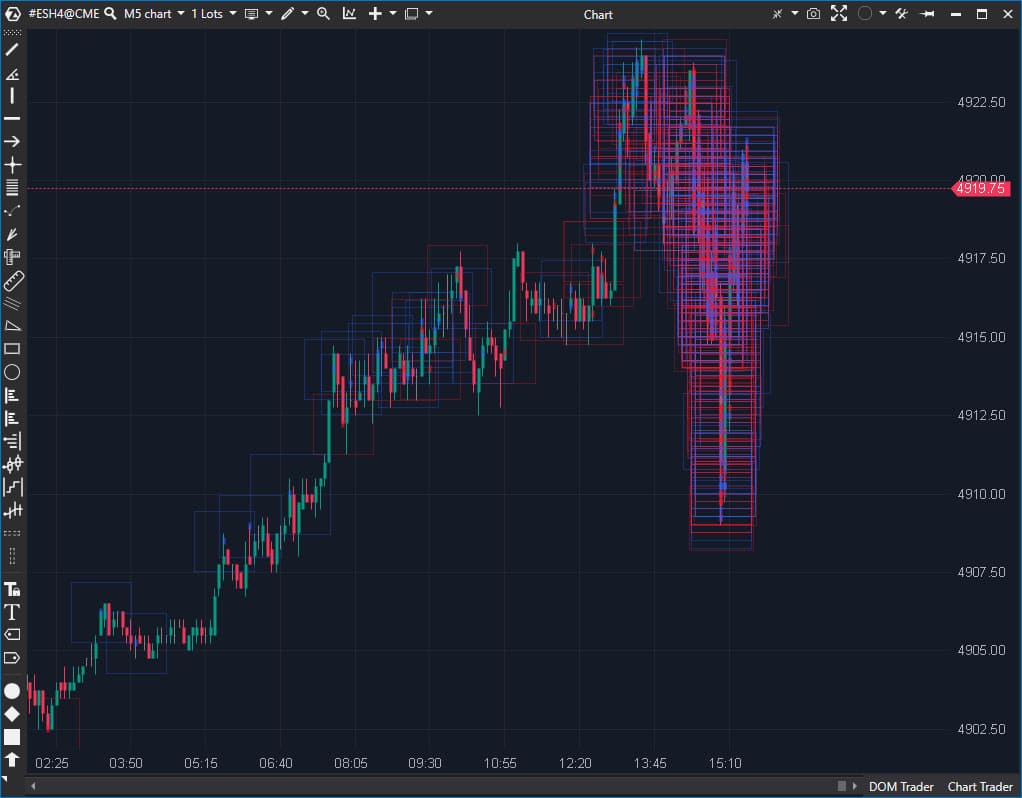The image size is (1022, 798).
Task: Switch to the DOM Trader tab
Action: pyautogui.click(x=901, y=787)
